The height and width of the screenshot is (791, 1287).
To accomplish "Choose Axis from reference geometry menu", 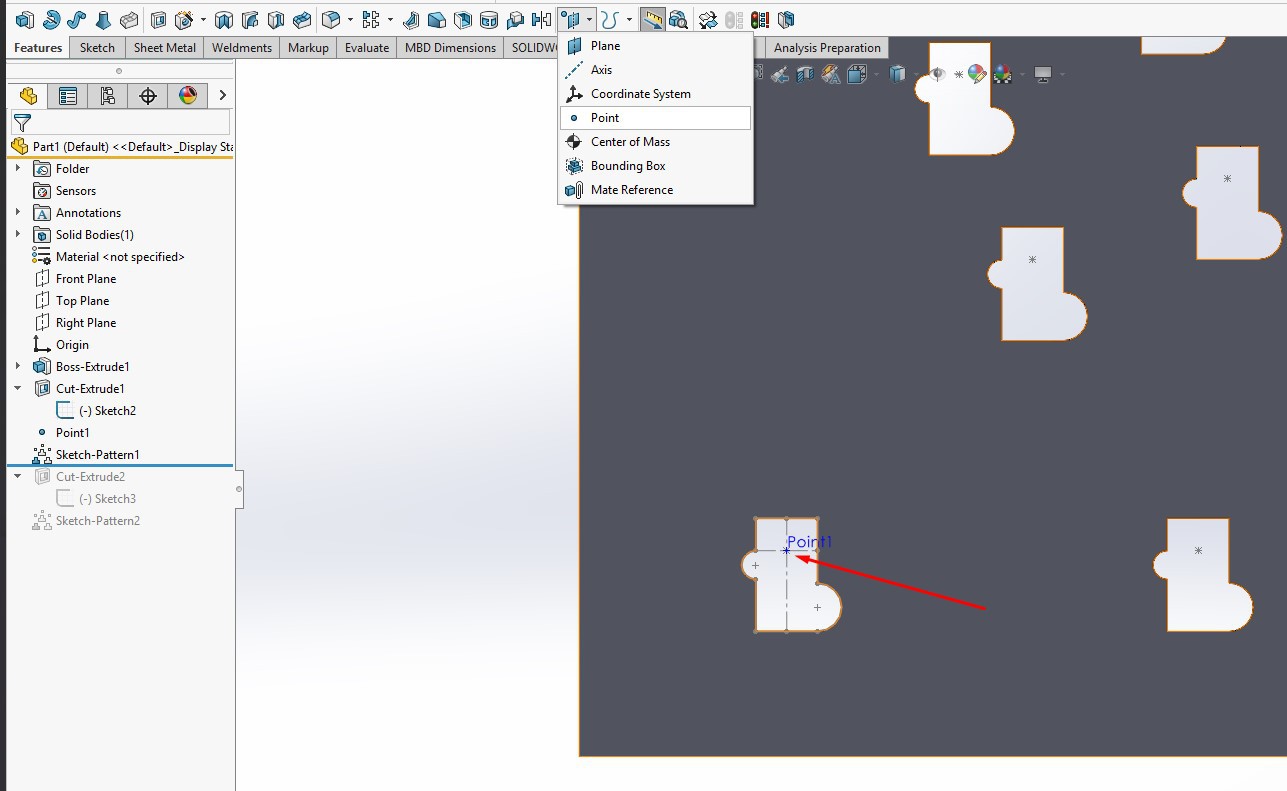I will pyautogui.click(x=655, y=70).
